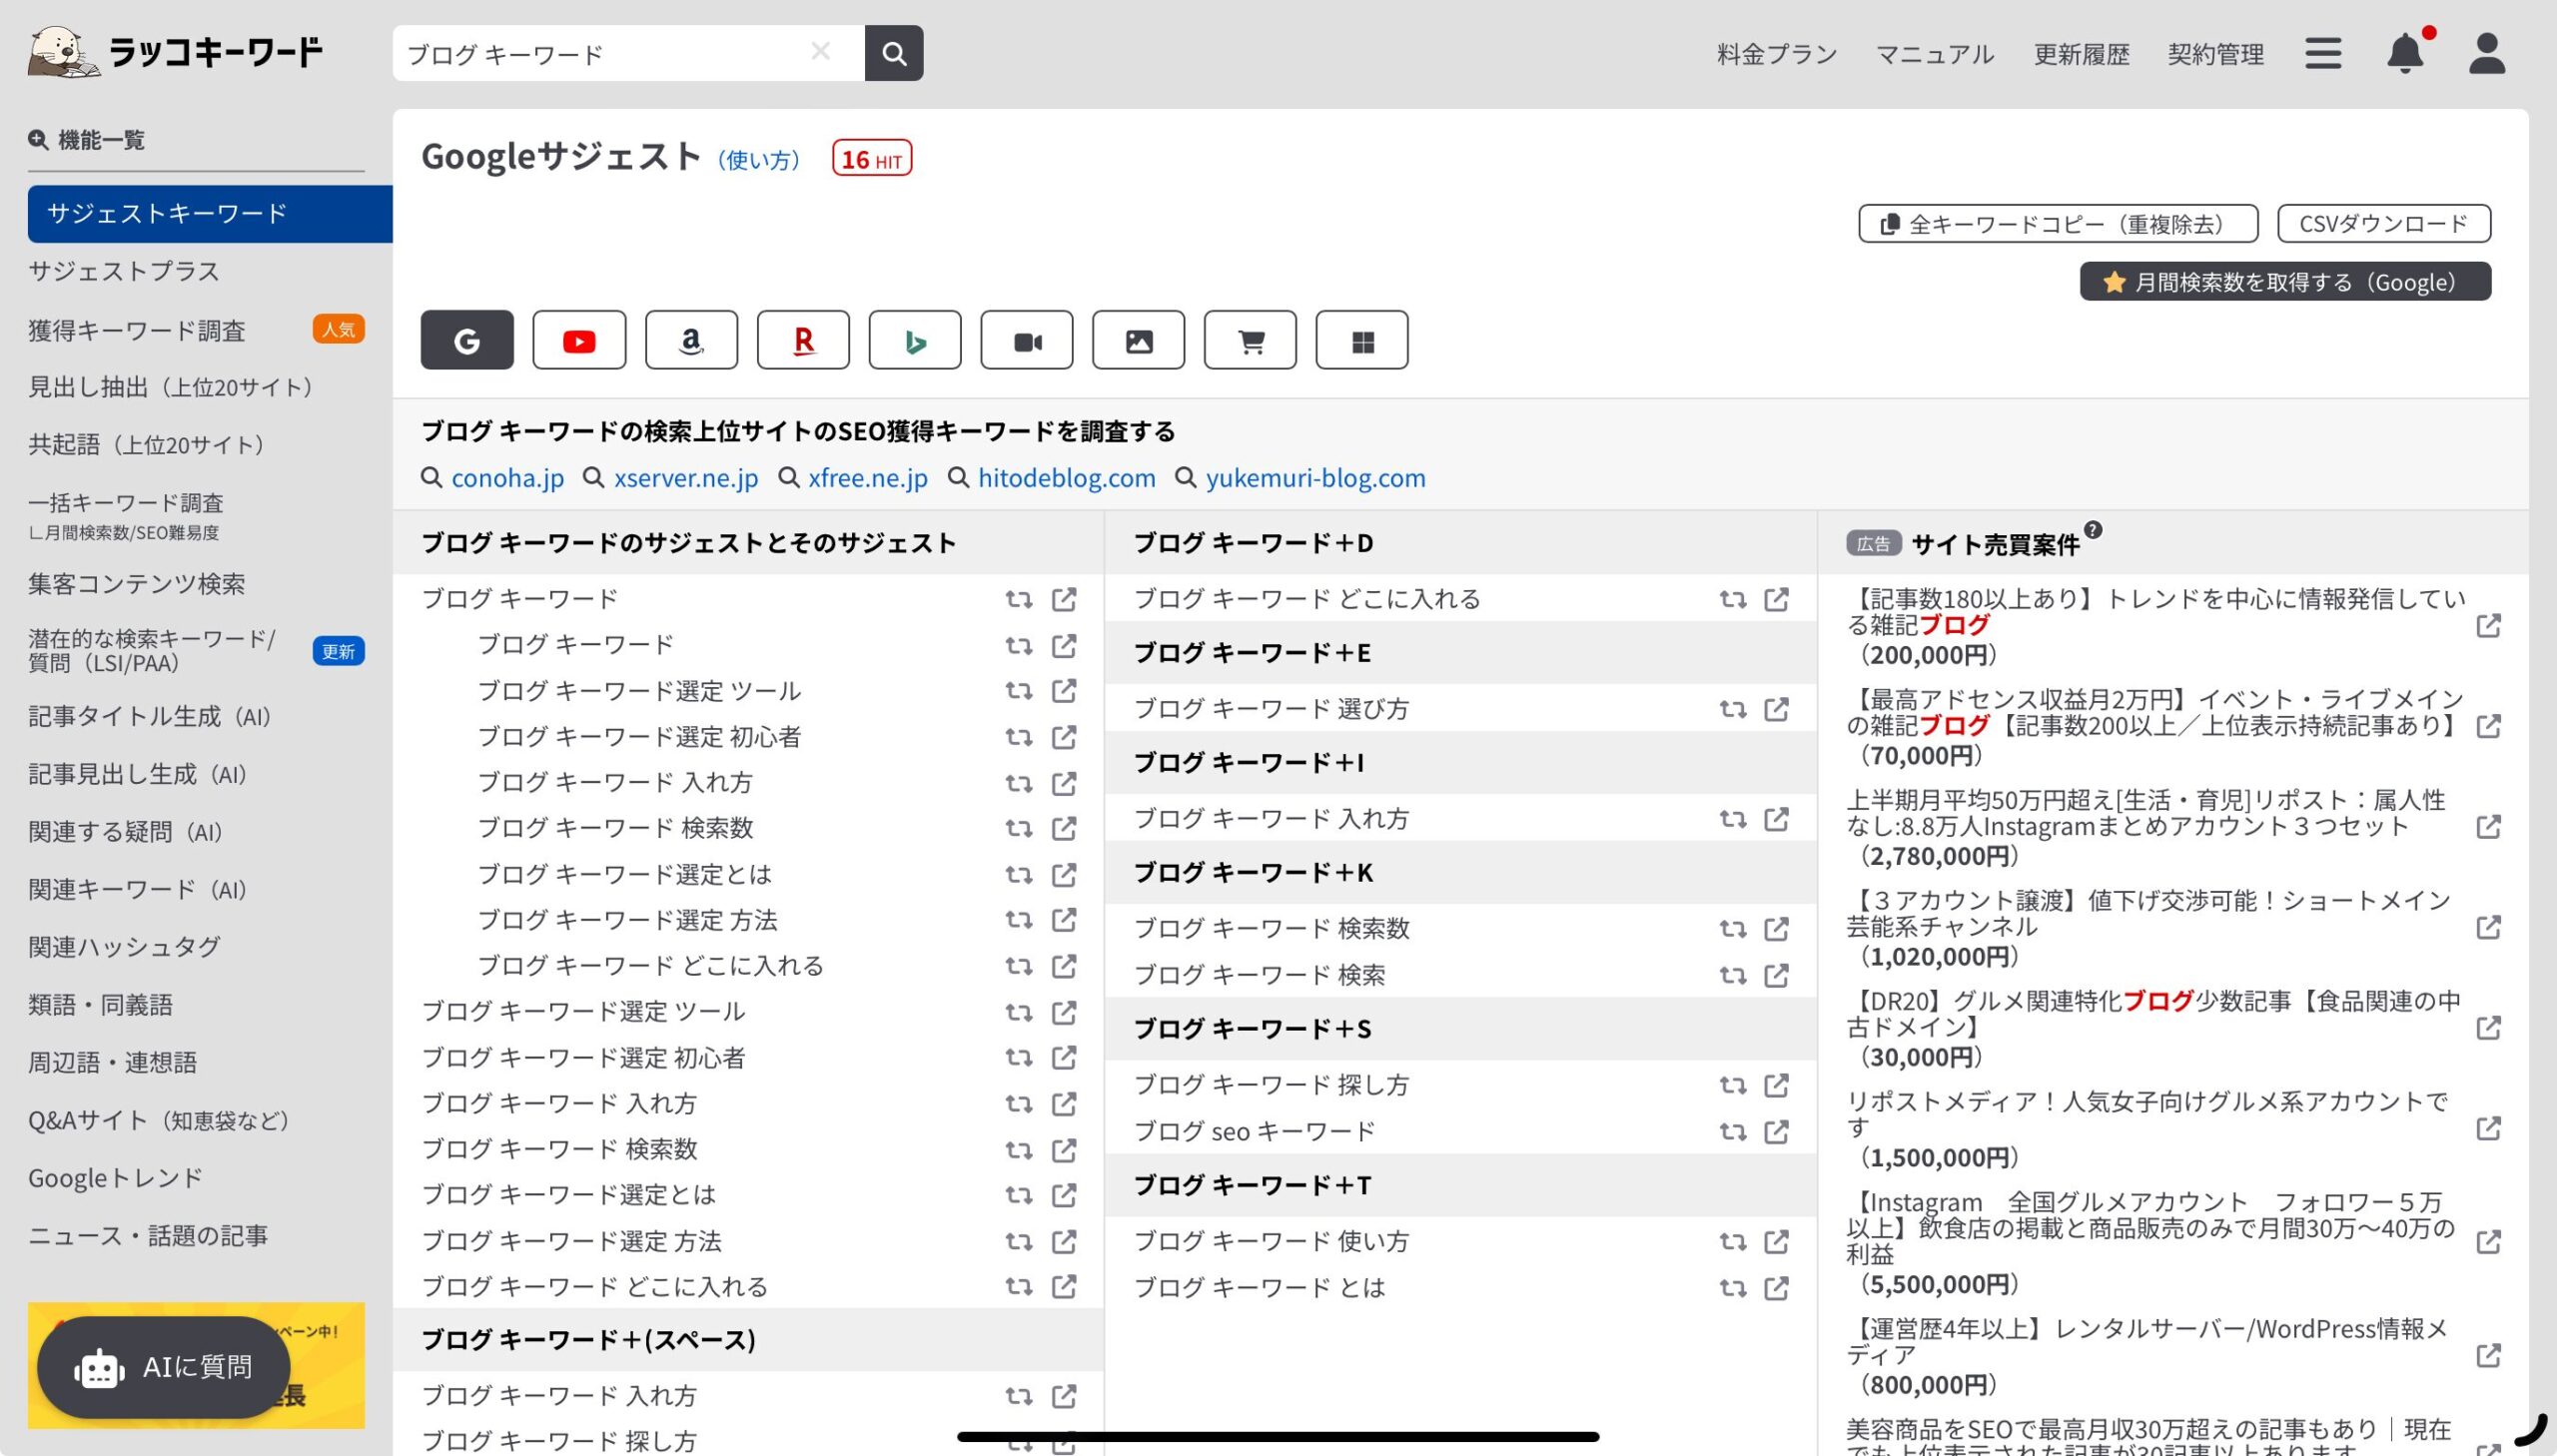Open 契約管理 in top navigation

tap(2215, 53)
